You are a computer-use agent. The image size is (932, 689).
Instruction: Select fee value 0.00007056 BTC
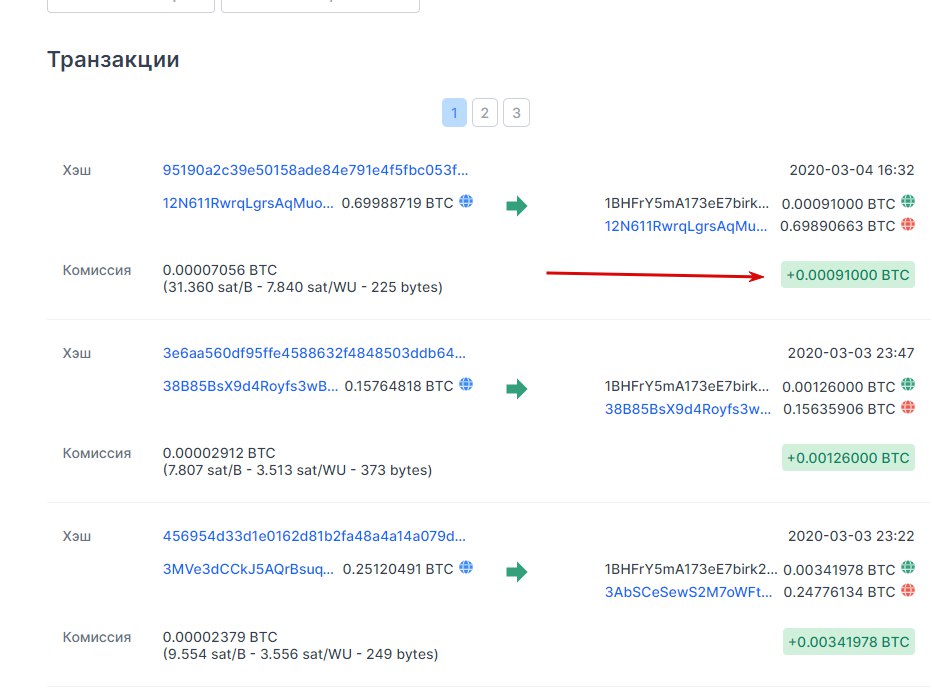pyautogui.click(x=220, y=270)
